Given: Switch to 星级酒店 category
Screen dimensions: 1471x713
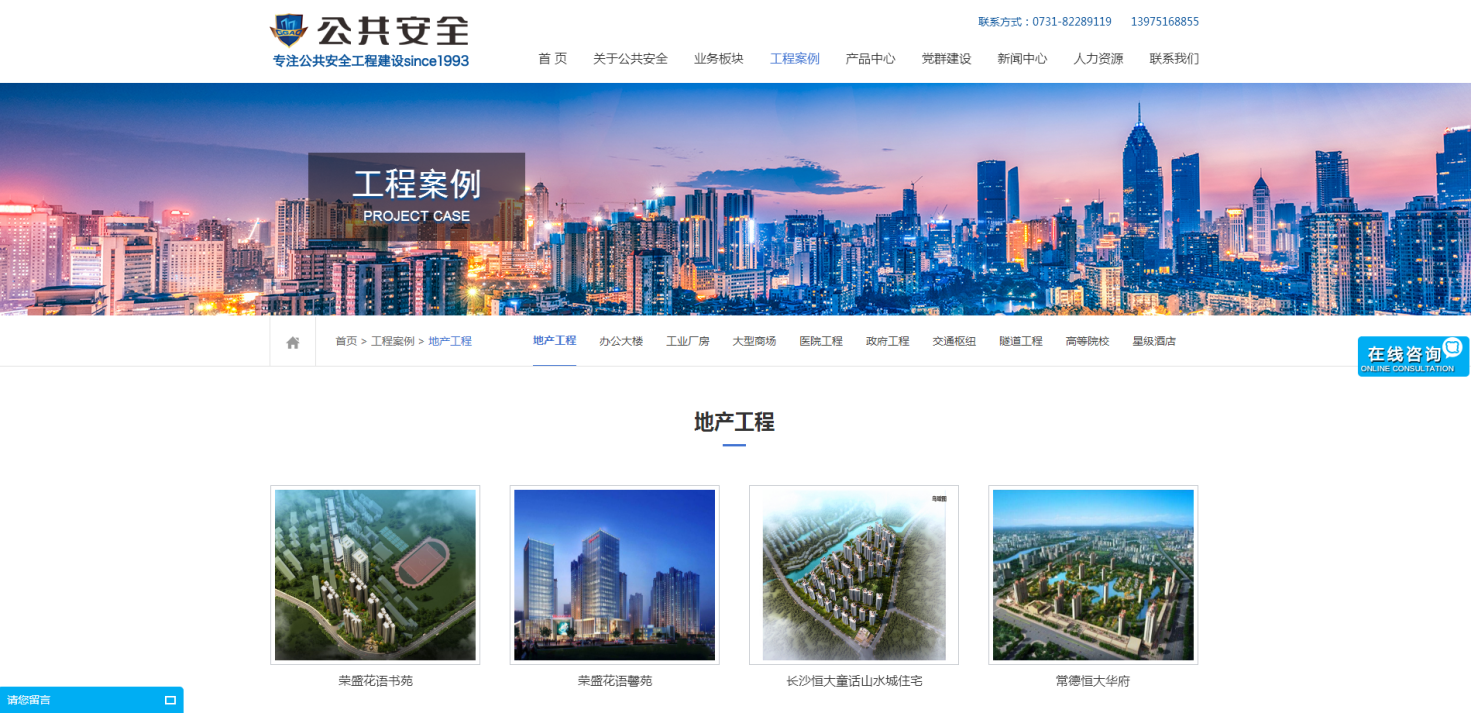Looking at the screenshot, I should coord(1153,341).
